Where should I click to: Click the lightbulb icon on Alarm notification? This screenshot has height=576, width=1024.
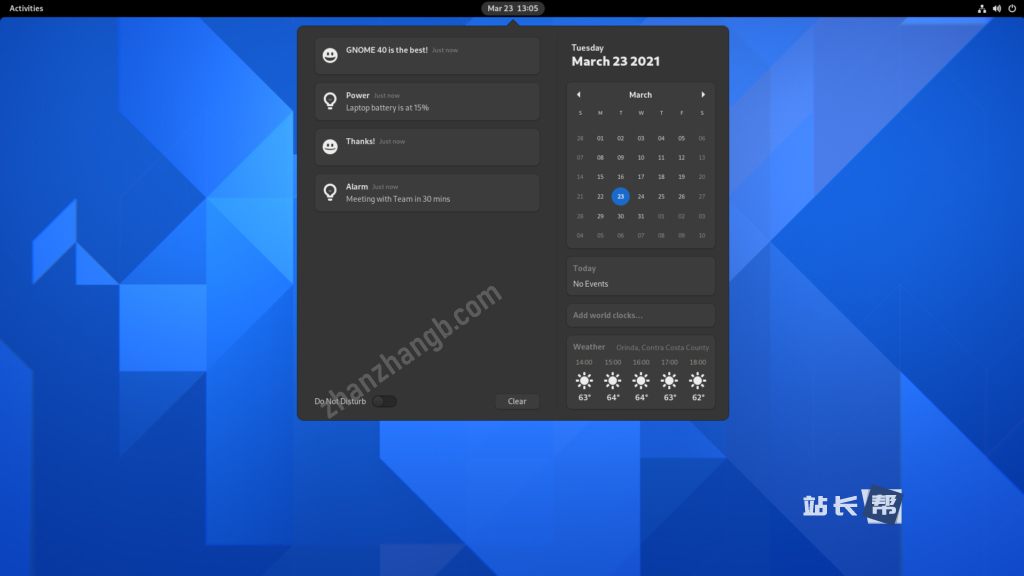pos(330,192)
